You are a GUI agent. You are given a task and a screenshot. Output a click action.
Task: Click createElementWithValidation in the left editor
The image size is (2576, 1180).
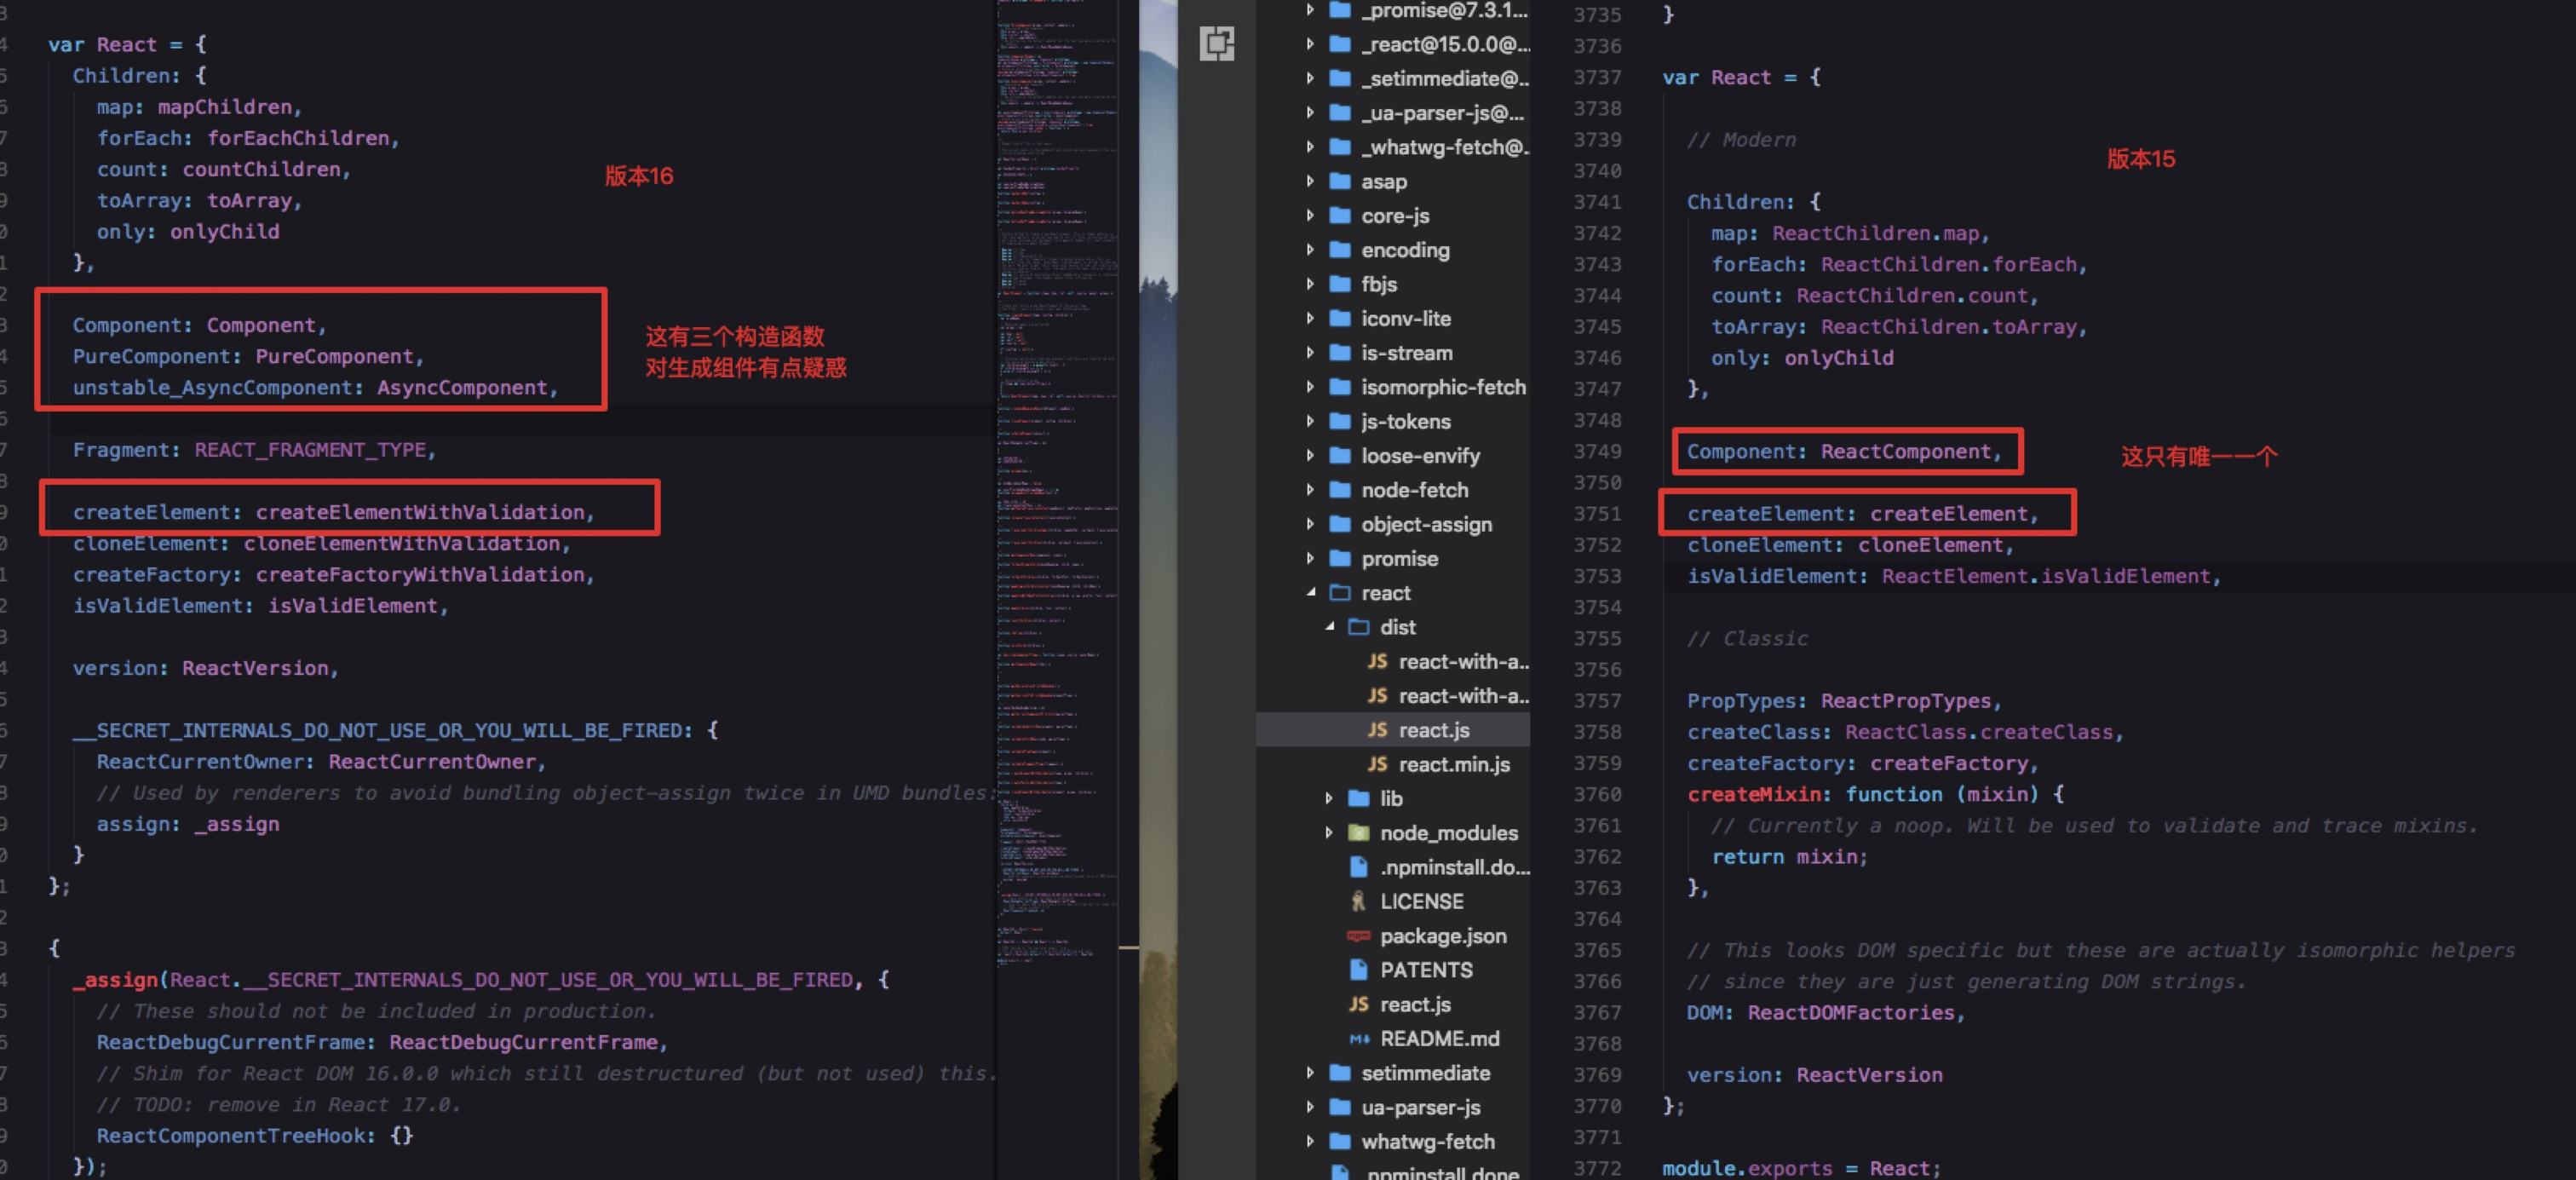coord(420,512)
